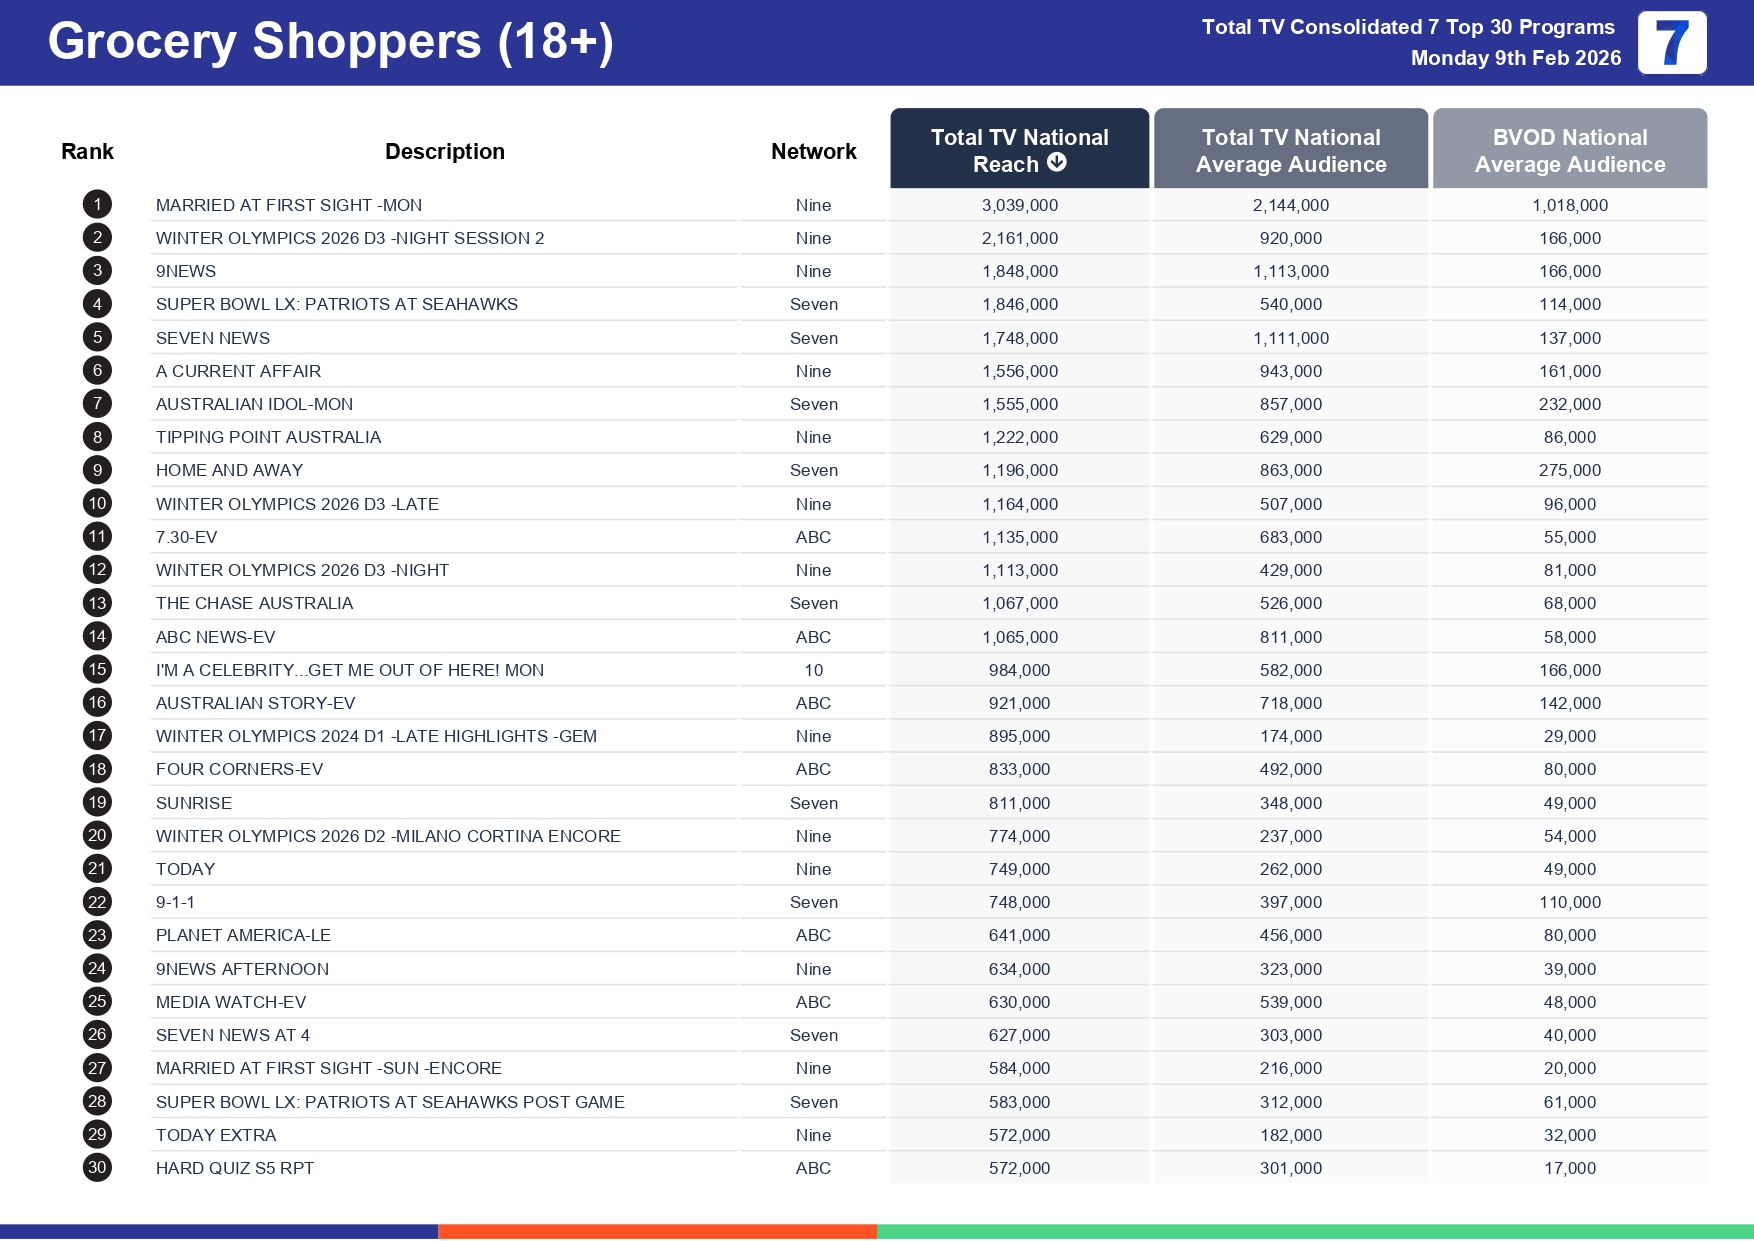
Task: Click the Channel 7 logo icon
Action: point(1671,43)
